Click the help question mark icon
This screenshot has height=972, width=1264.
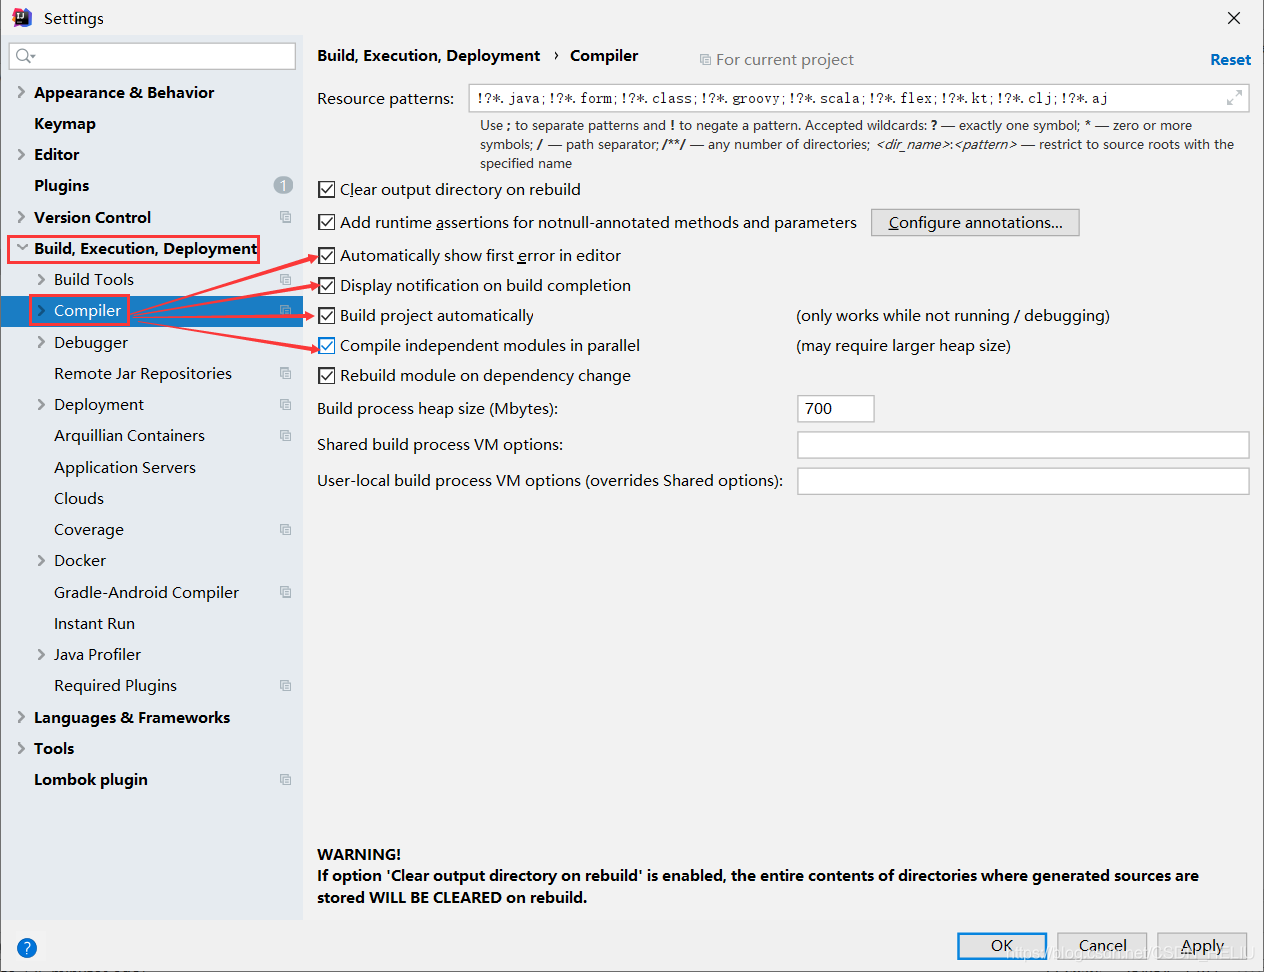pos(26,947)
